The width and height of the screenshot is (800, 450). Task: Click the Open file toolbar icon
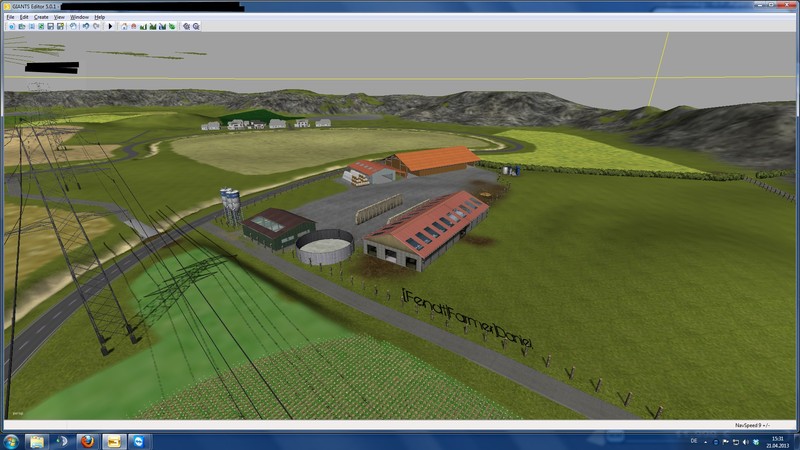pyautogui.click(x=22, y=26)
